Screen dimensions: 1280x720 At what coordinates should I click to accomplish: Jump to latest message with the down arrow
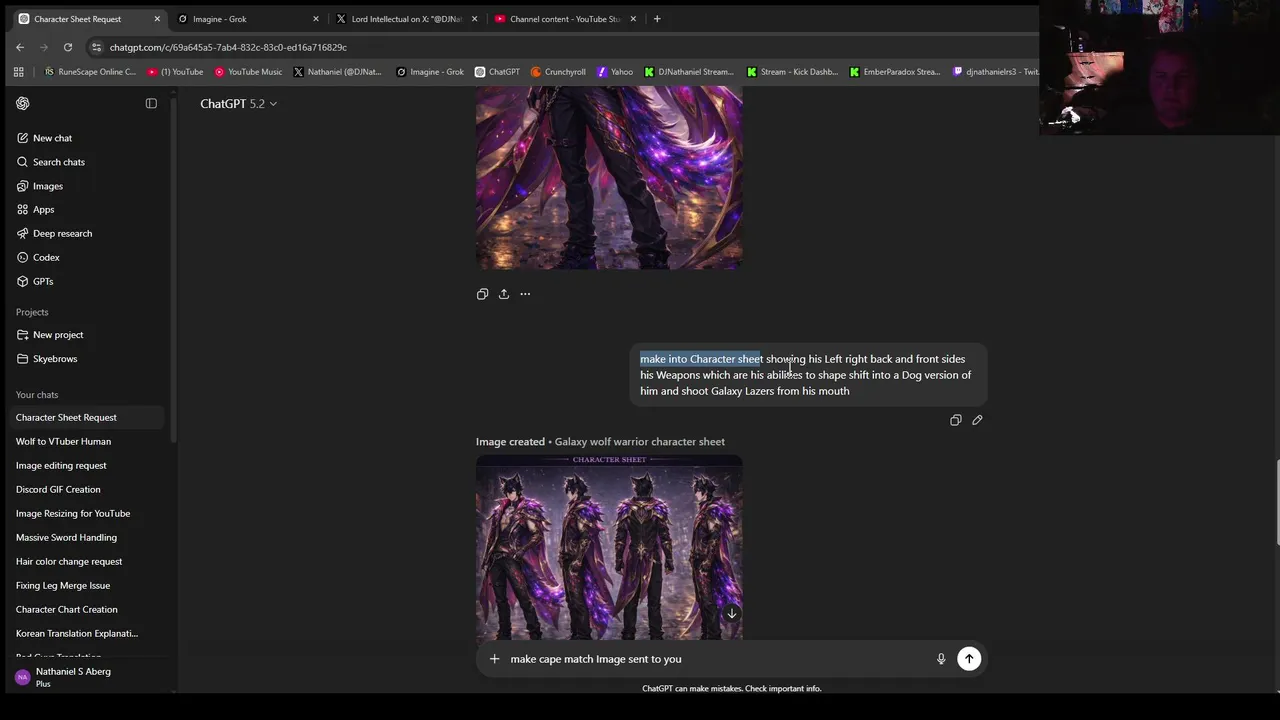(732, 613)
